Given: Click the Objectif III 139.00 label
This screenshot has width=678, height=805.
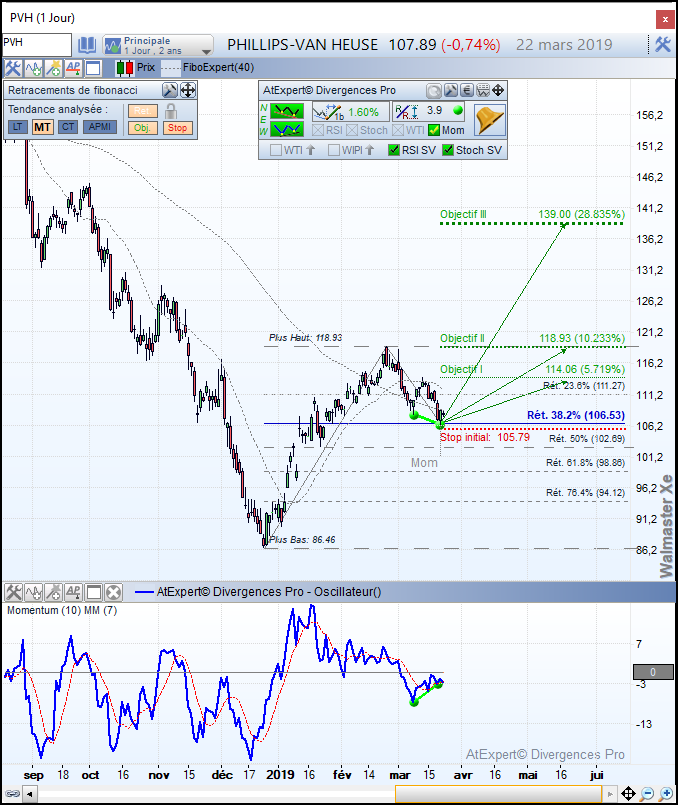Looking at the screenshot, I should [x=532, y=215].
